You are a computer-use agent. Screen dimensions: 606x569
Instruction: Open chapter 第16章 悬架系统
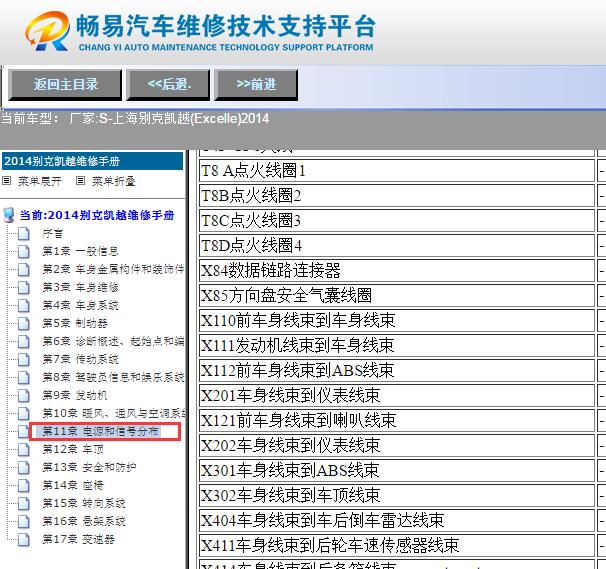coord(84,521)
